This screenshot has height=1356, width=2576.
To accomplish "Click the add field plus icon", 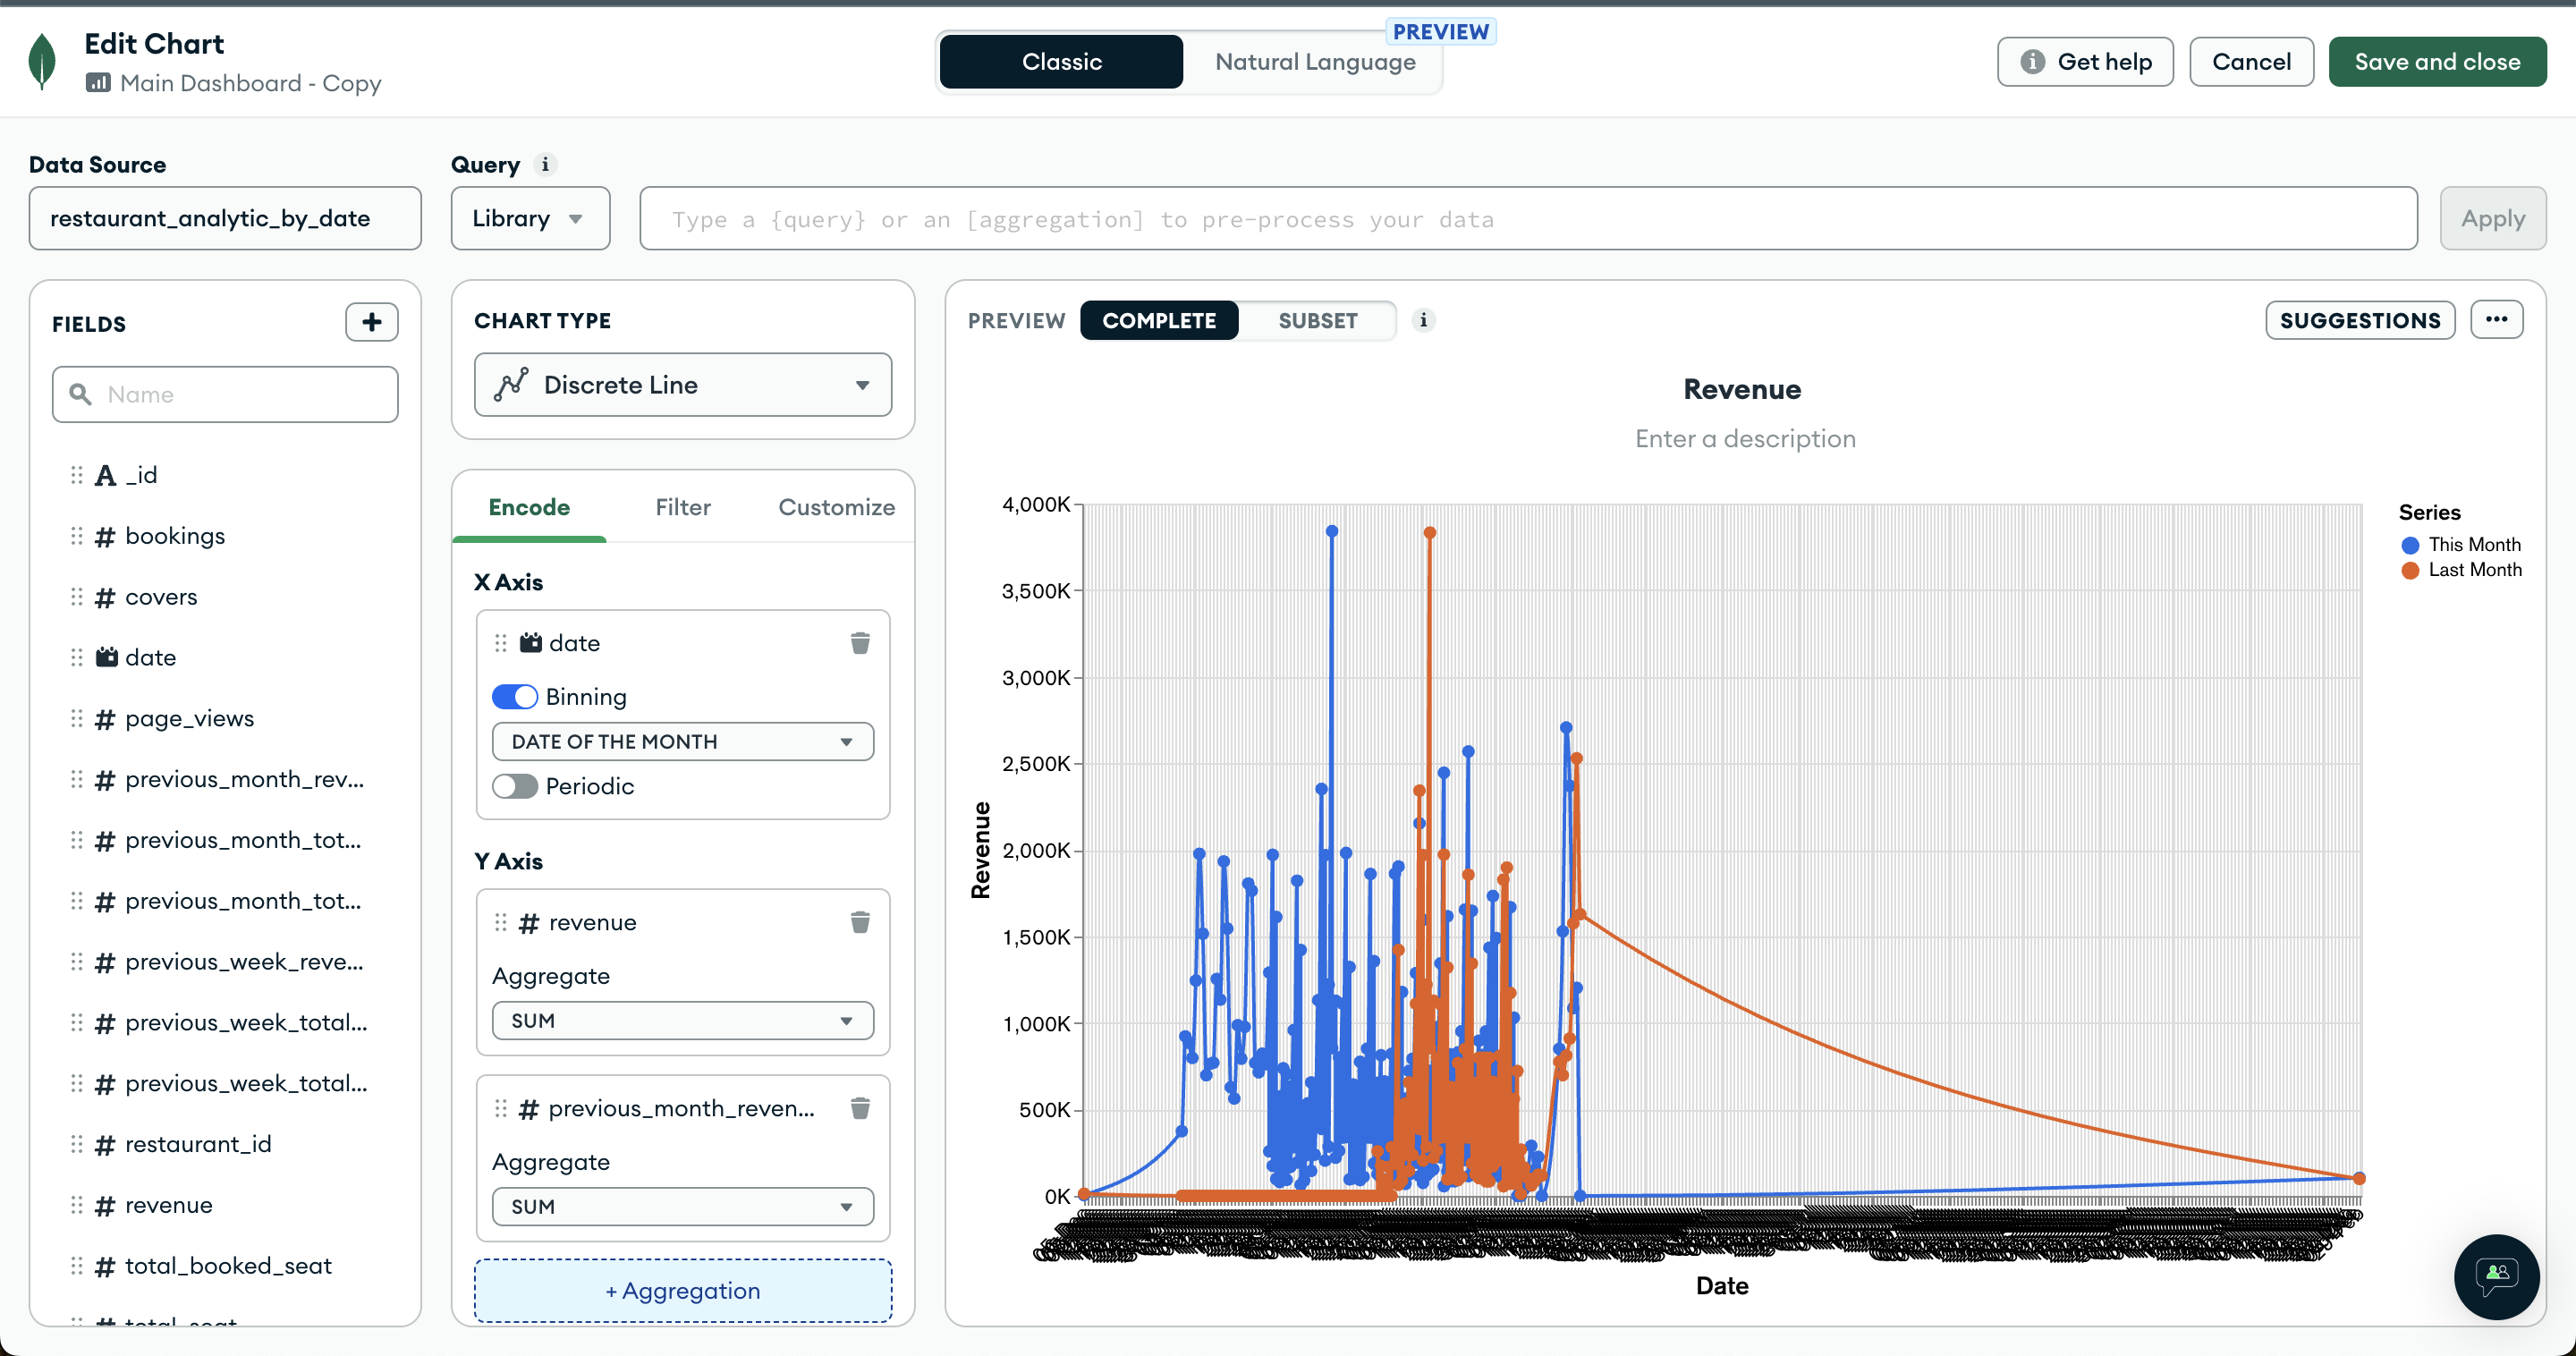I will pos(371,322).
